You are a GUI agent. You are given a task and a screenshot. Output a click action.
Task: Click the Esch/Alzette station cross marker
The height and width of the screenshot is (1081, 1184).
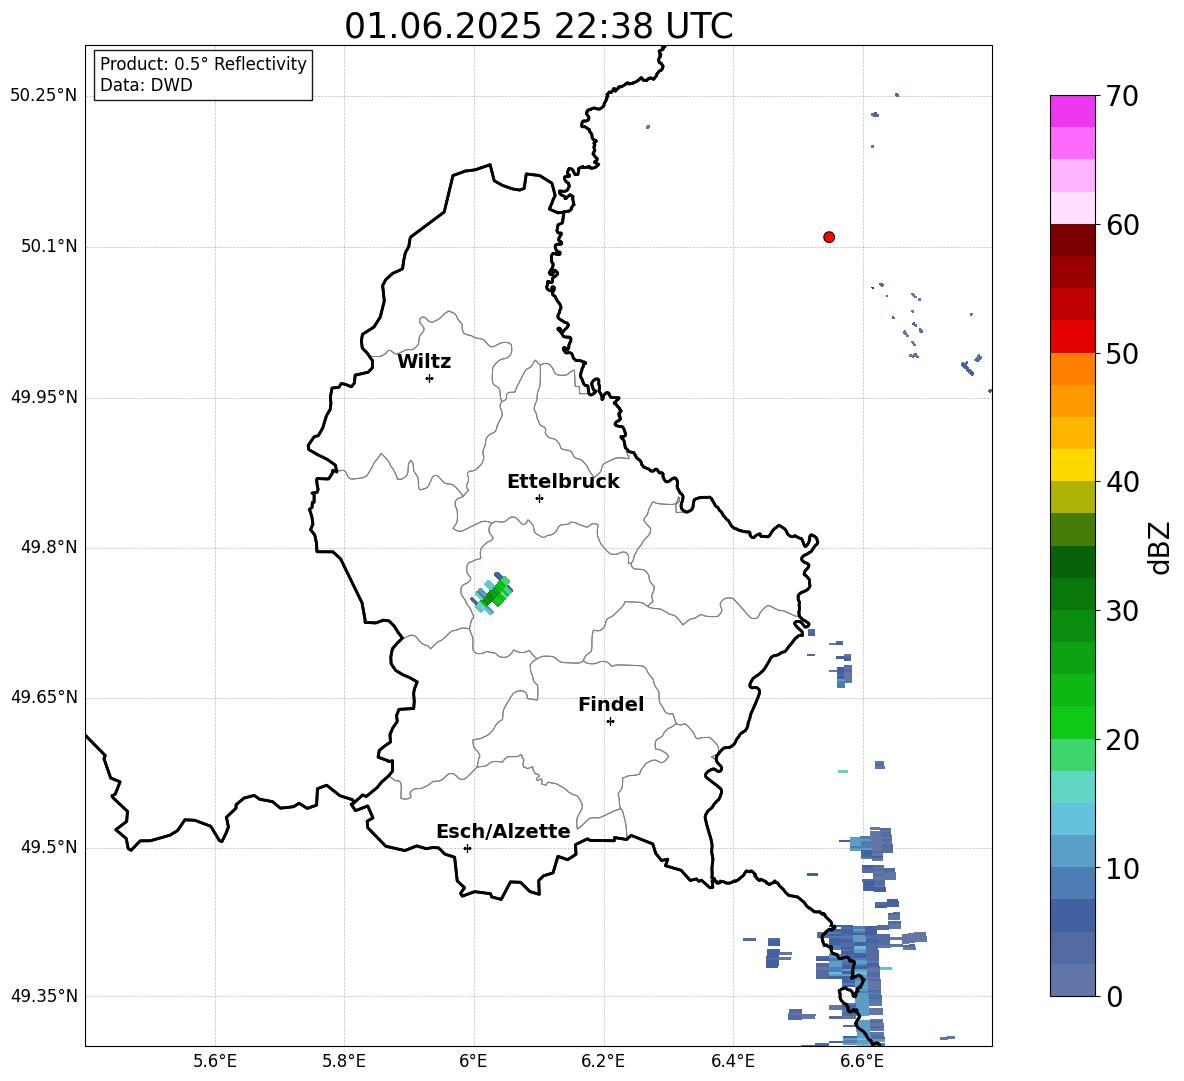(467, 848)
